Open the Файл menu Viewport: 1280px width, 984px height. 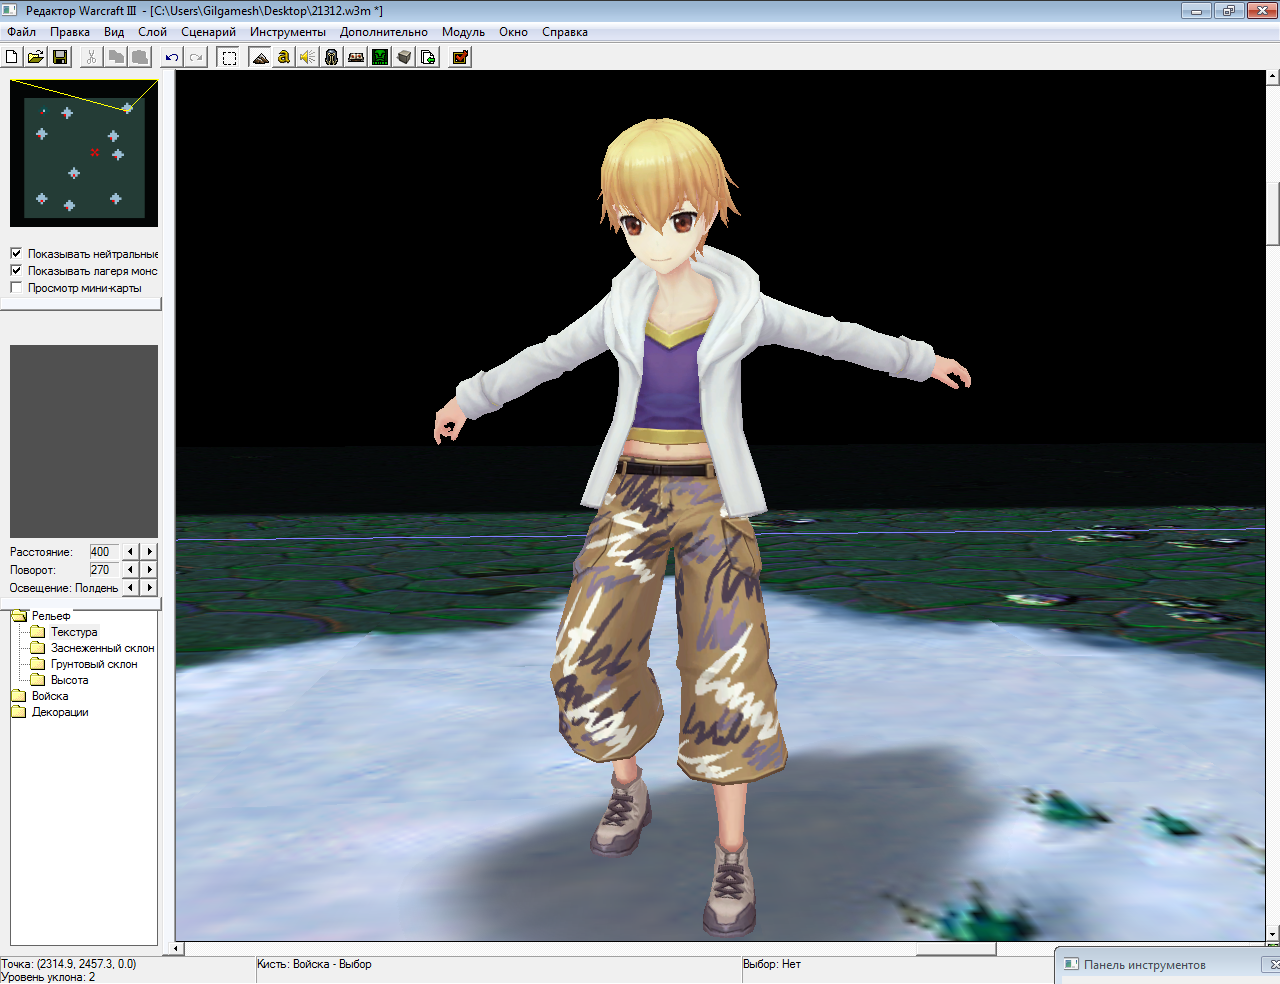21,32
